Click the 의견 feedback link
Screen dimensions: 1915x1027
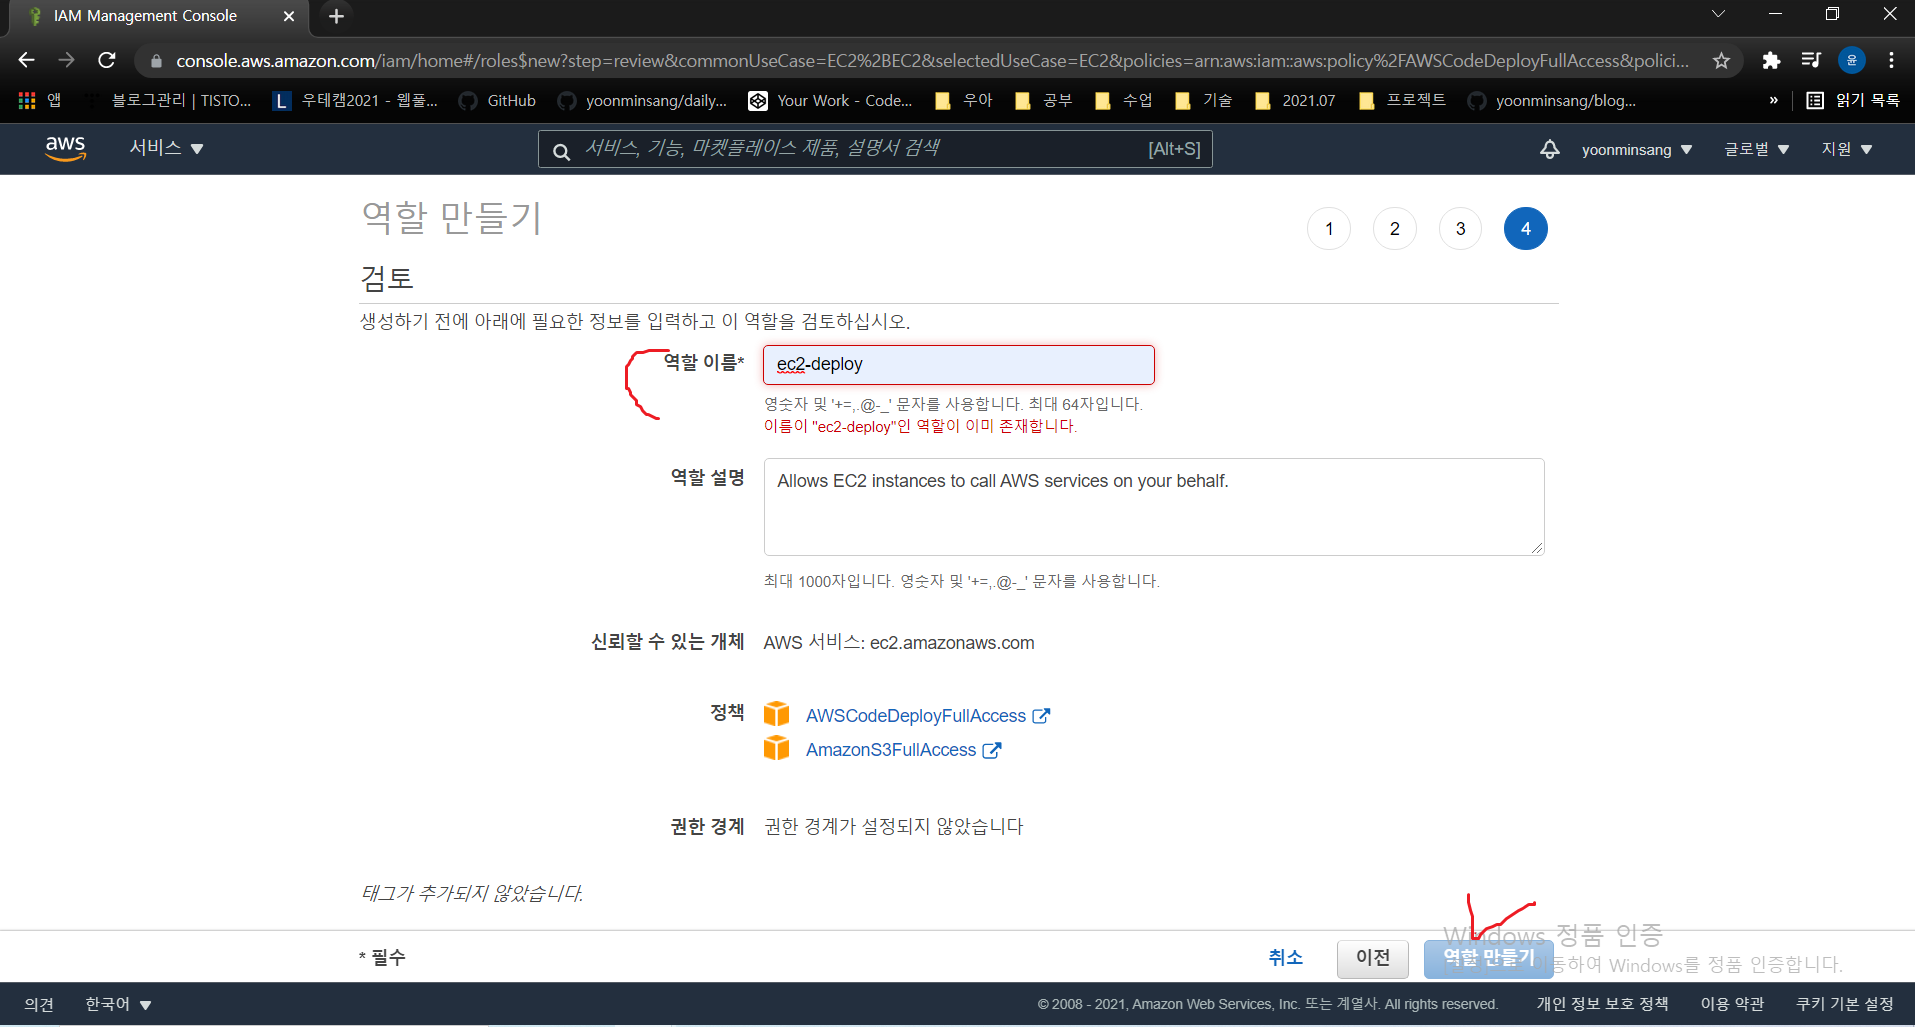[x=39, y=1004]
